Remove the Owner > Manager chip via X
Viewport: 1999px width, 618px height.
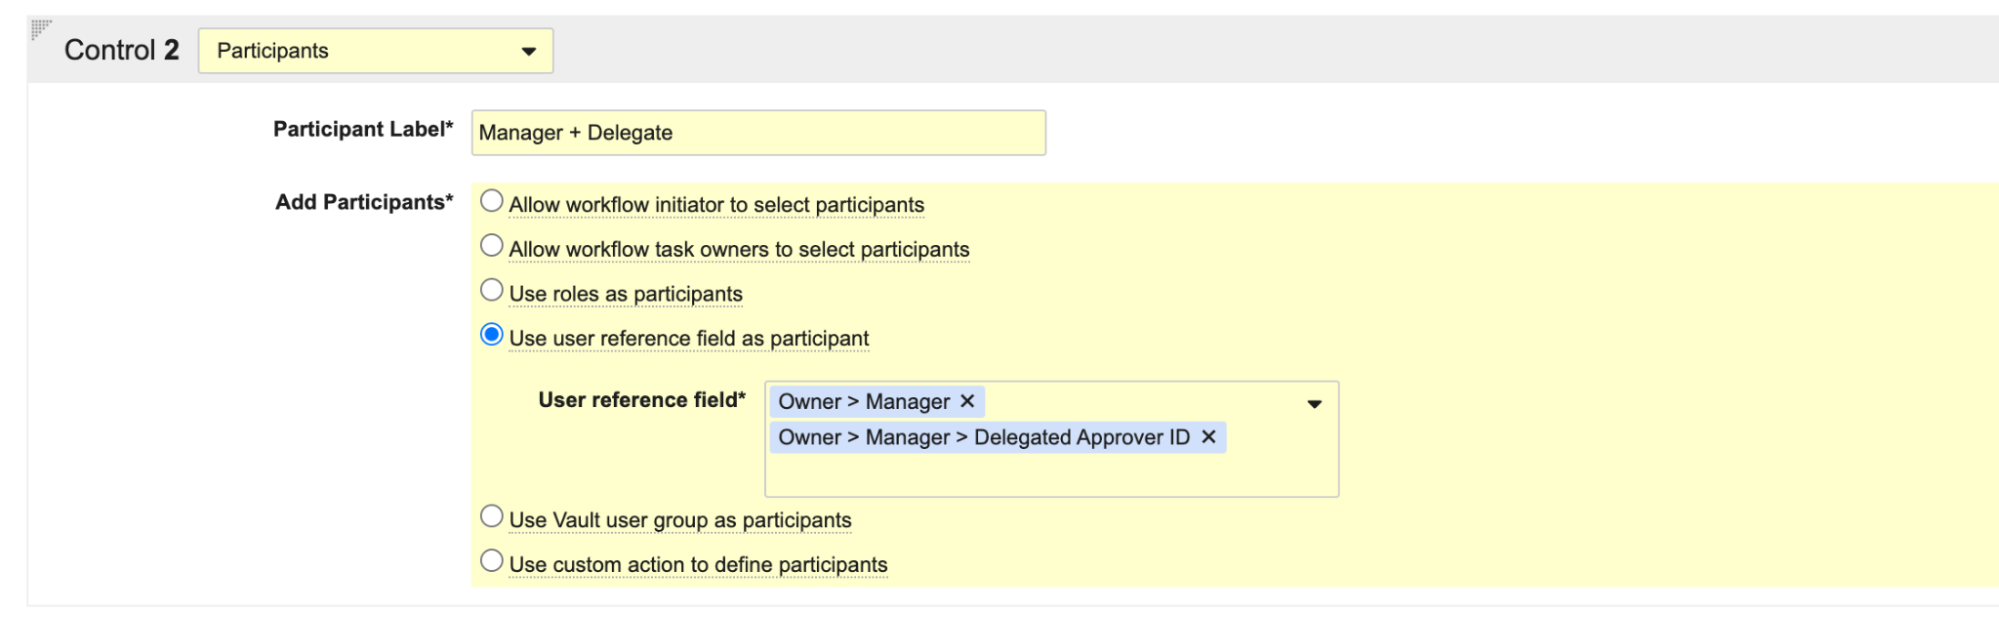(x=967, y=401)
